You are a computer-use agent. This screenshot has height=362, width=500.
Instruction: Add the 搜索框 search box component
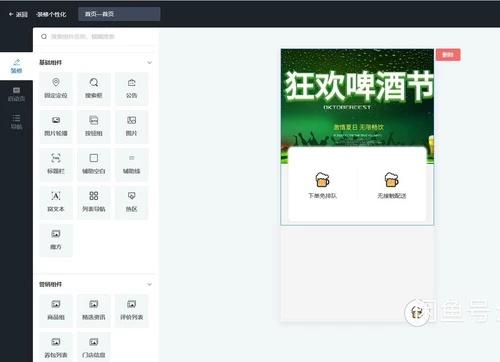[94, 89]
